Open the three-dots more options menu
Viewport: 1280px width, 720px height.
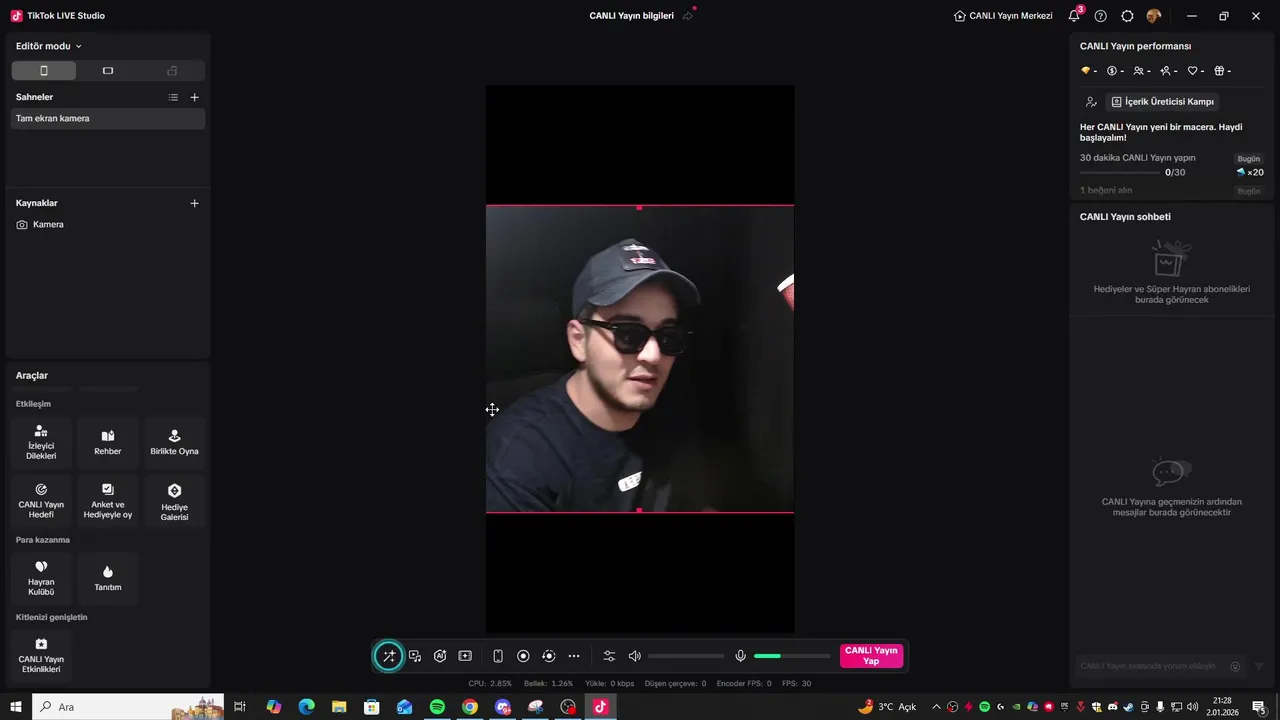pos(574,656)
